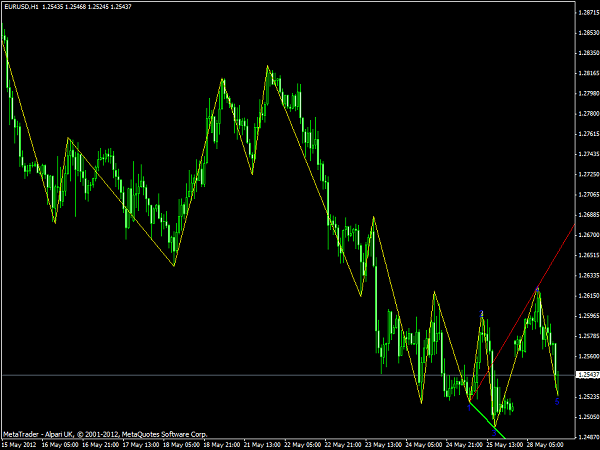Screen dimensions: 600x450
Task: Click the 18 May 21:00 time label
Action: pyautogui.click(x=222, y=445)
